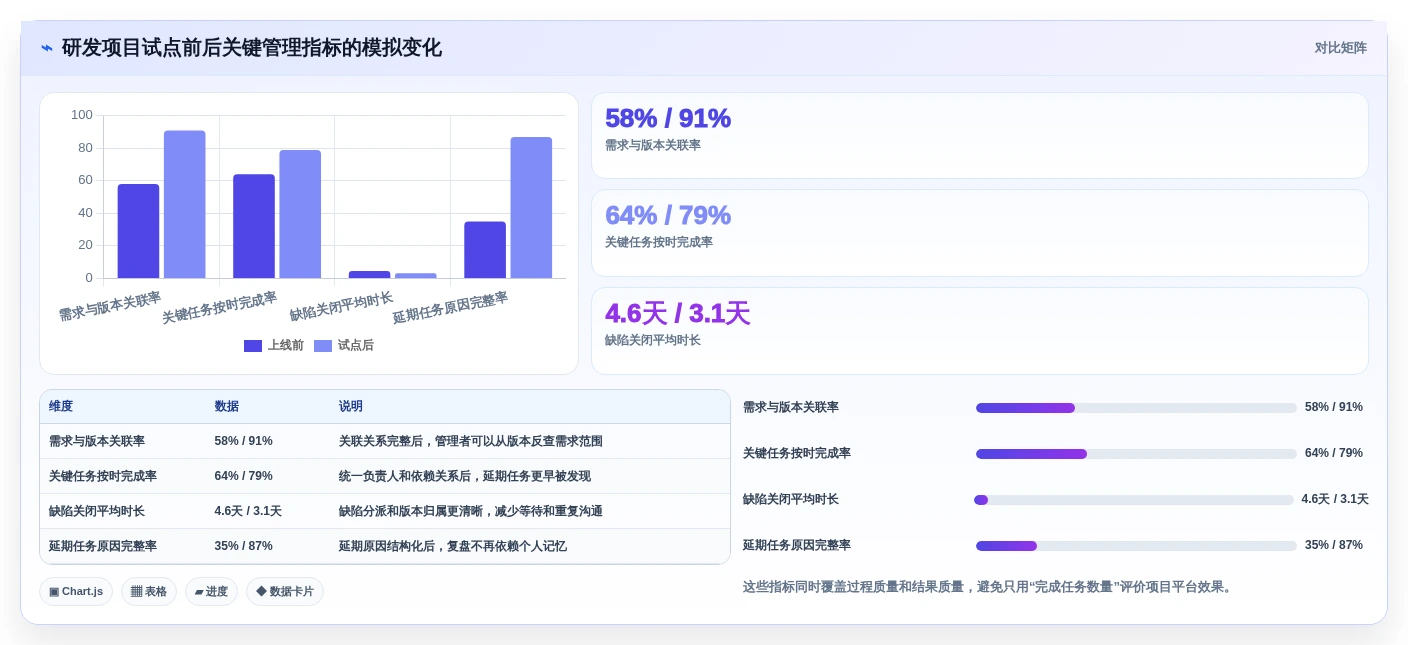Click the footer note about 完成任务数量
The height and width of the screenshot is (645, 1408).
pos(990,587)
